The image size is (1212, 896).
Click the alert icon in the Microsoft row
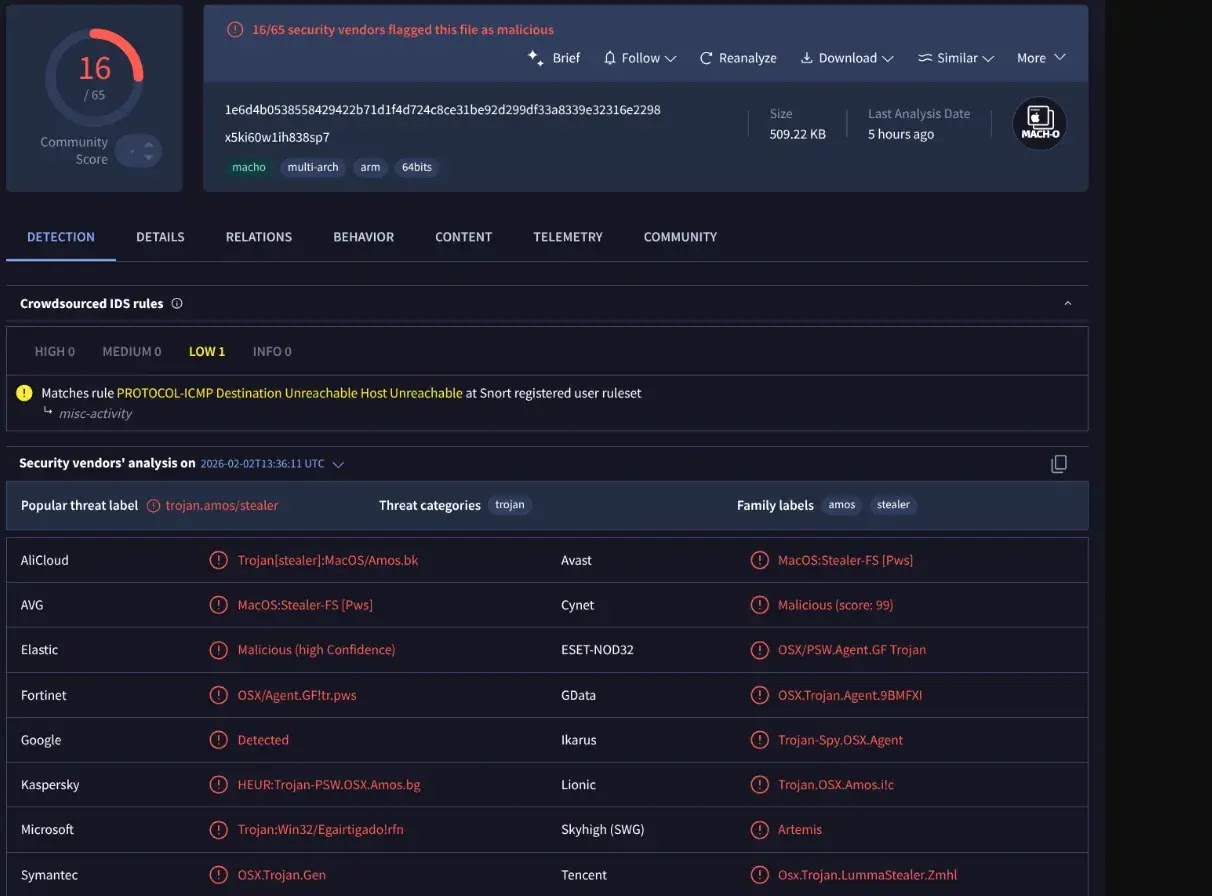pos(218,830)
